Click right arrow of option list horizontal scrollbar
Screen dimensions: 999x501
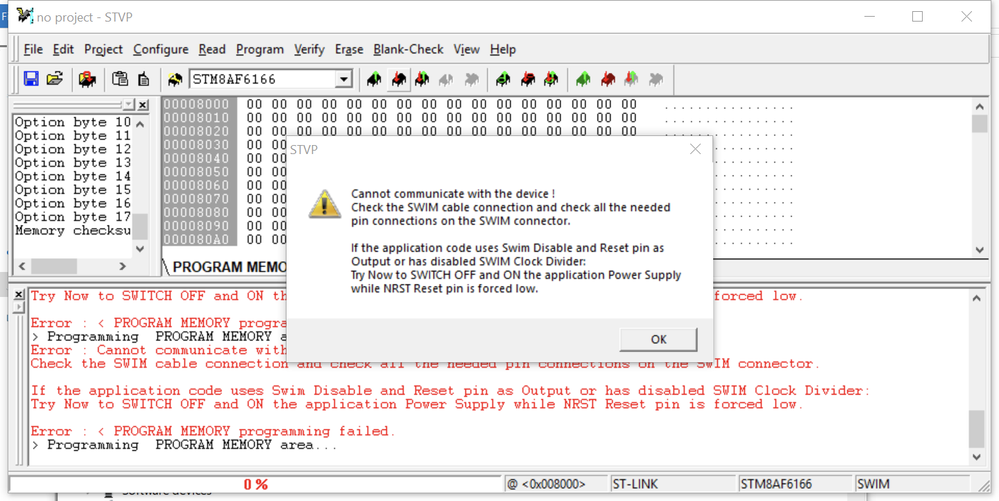[123, 266]
